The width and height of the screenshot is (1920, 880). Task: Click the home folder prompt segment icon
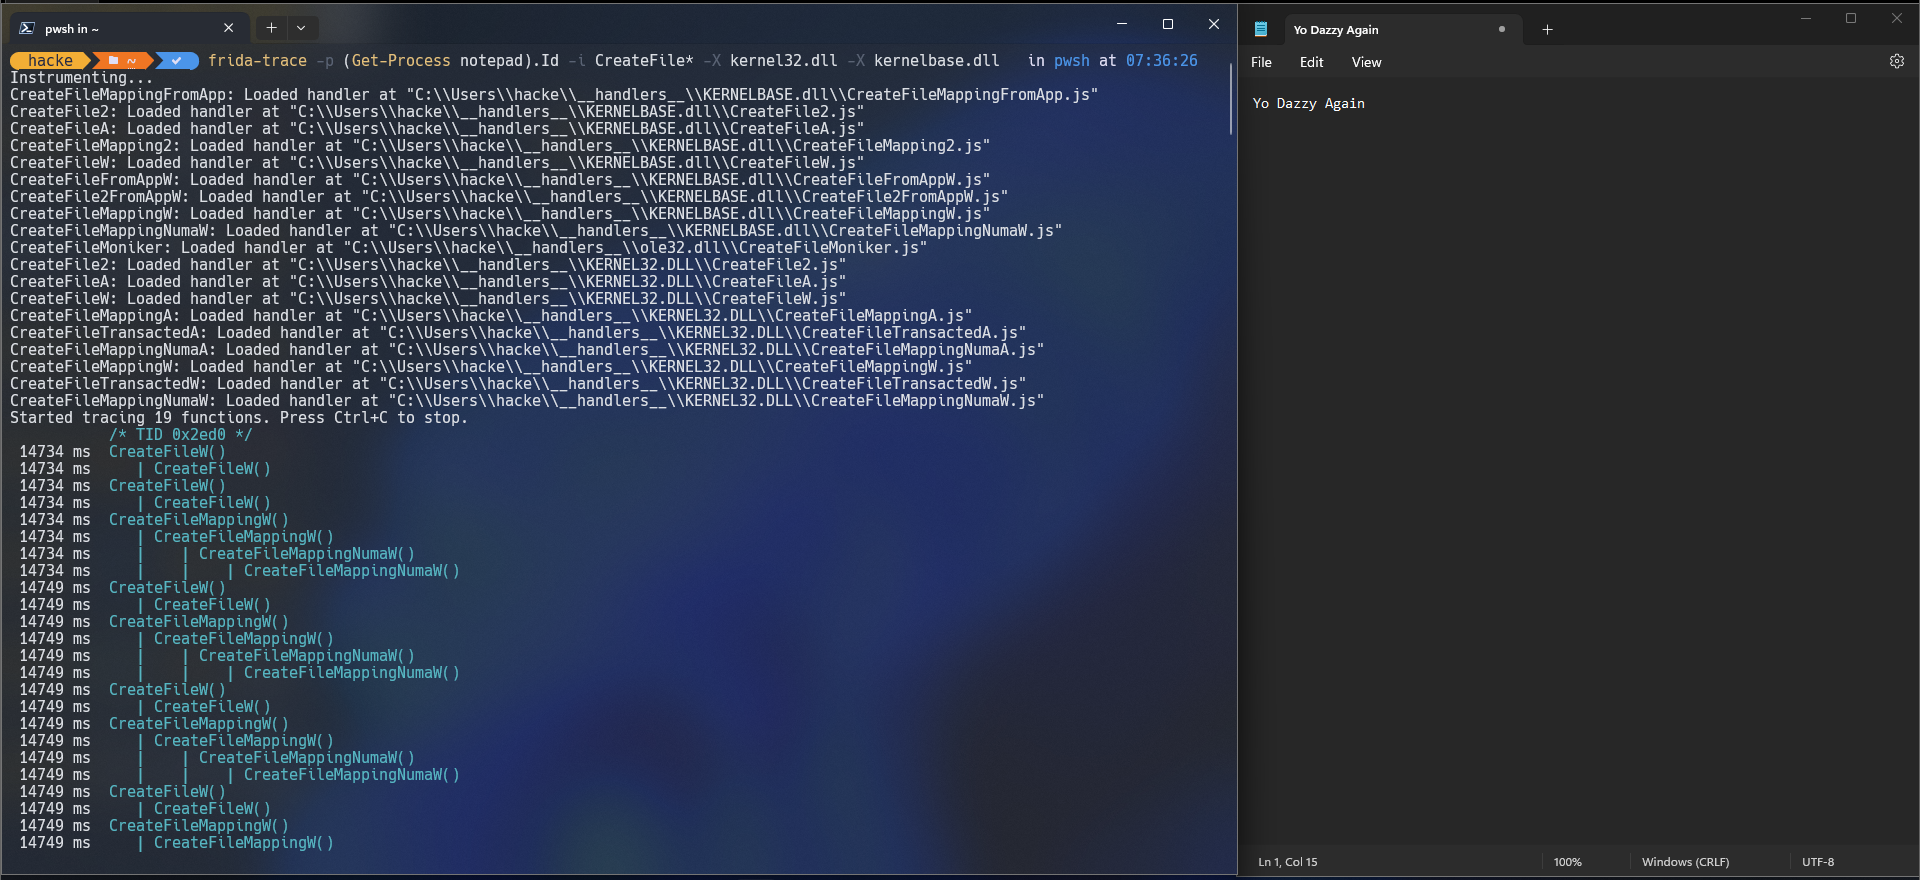(x=114, y=61)
